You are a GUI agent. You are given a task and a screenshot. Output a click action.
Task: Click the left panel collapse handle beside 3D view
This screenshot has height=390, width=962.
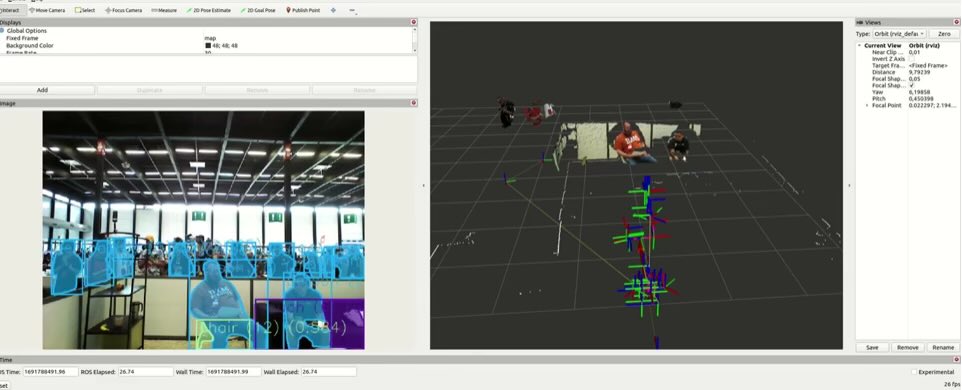pos(423,185)
